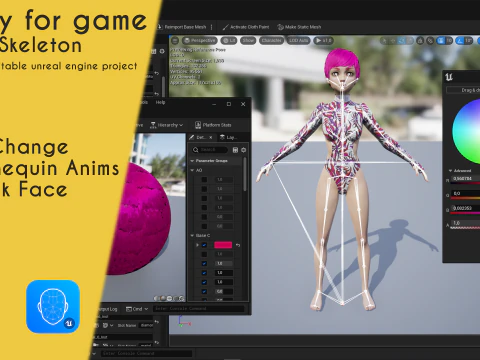
Task: Open the Character viewport menu
Action: point(271,41)
